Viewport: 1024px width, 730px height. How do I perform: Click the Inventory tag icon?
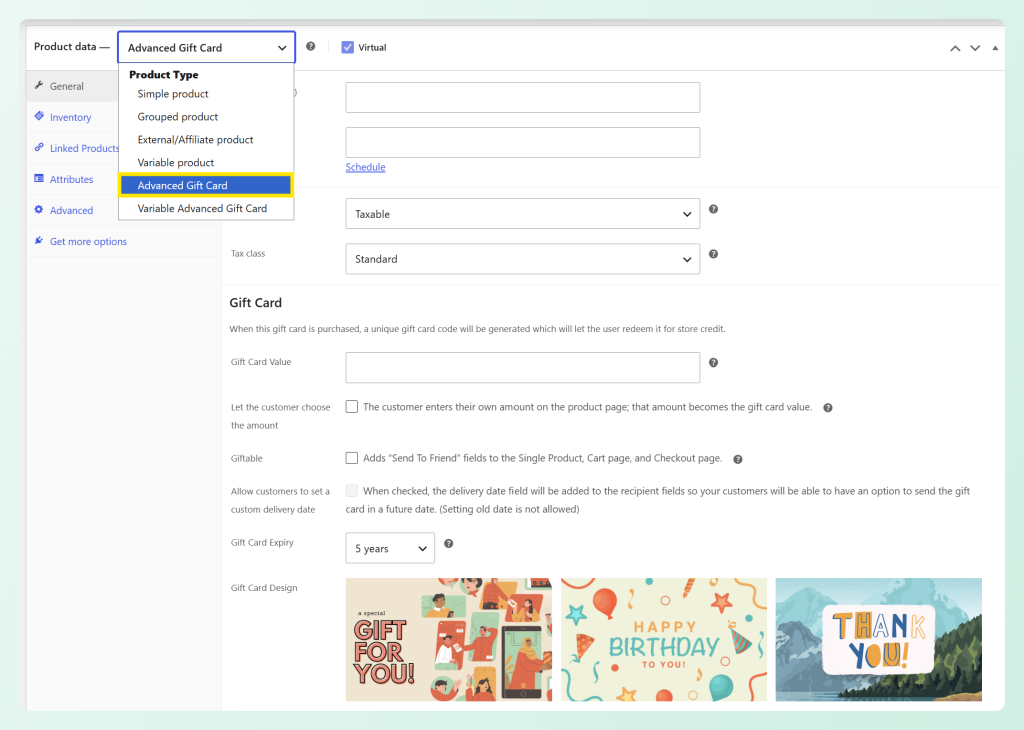pos(39,116)
